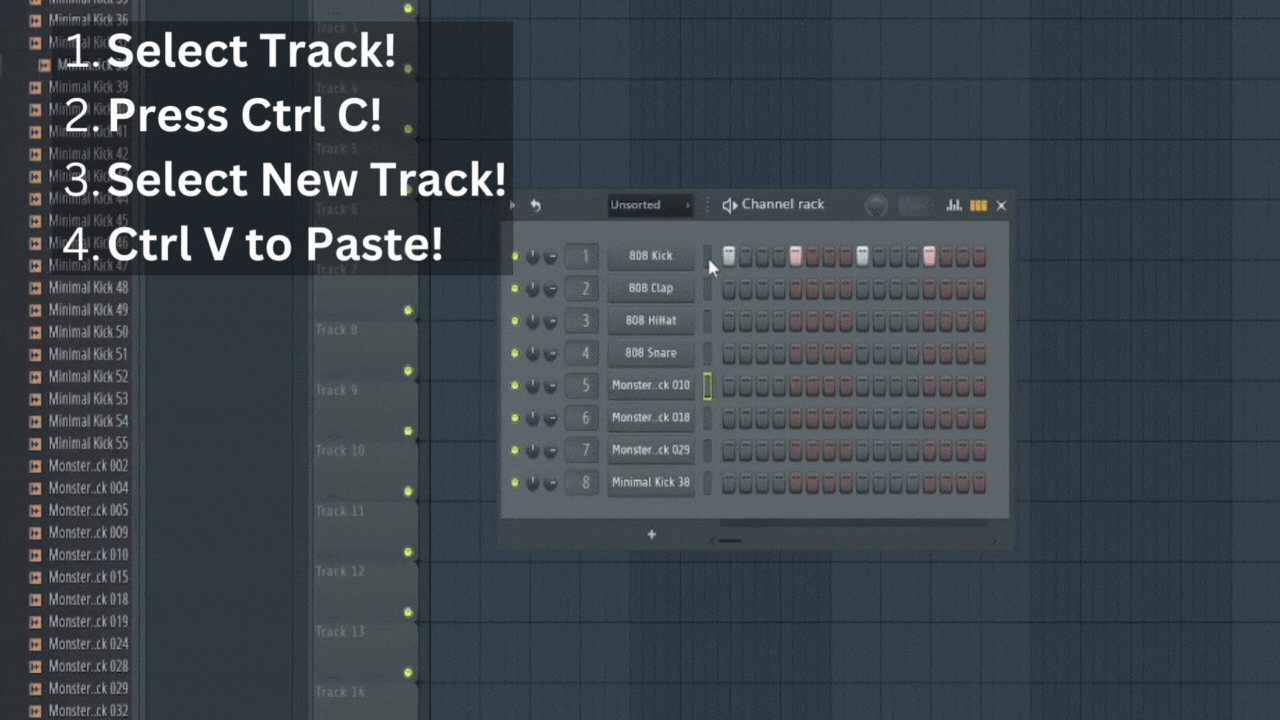Mute the 808 Kick channel
The image size is (1280, 720).
click(x=515, y=257)
